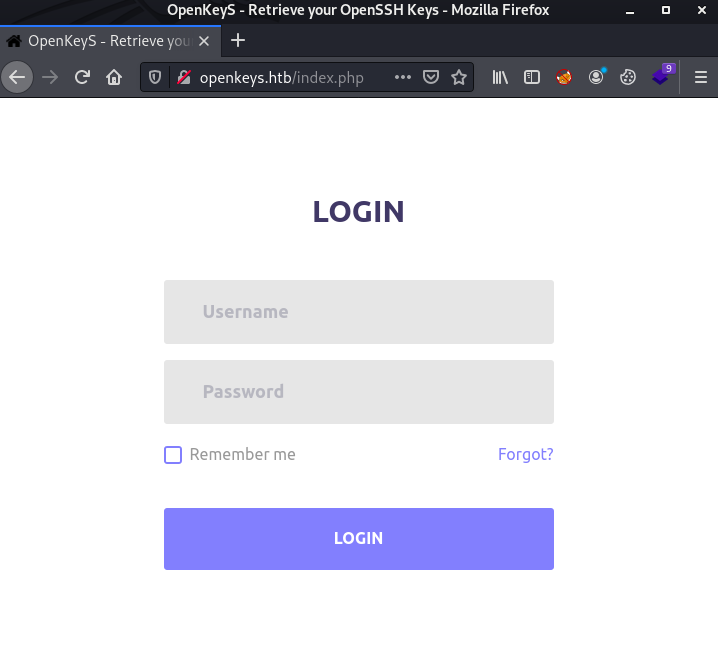Focus the Password field
This screenshot has width=718, height=647.
click(359, 392)
